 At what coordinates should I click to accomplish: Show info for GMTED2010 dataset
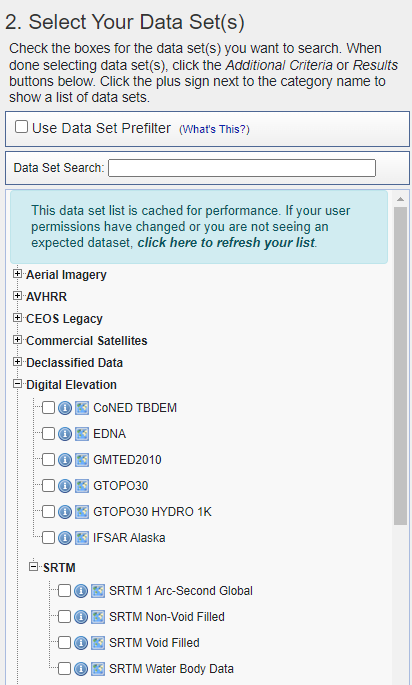coord(65,460)
